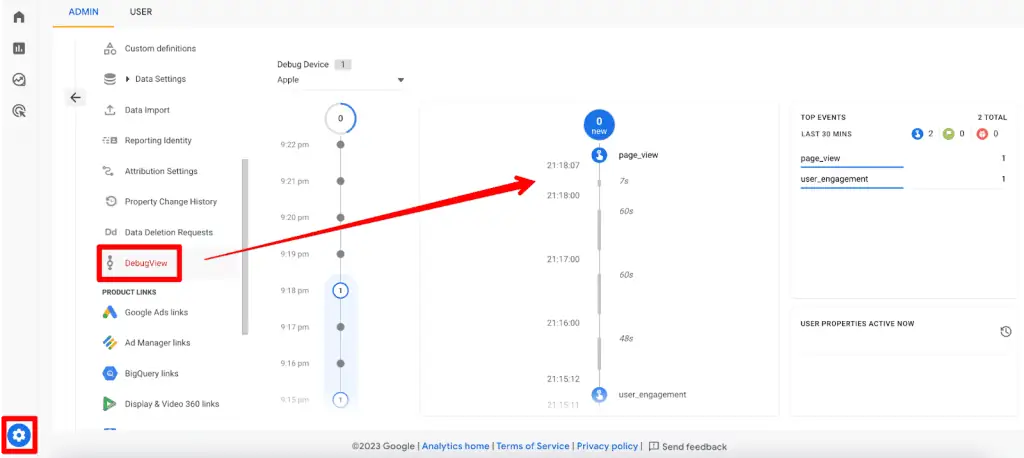
Task: Select the 9:18 pm minute marker
Action: pyautogui.click(x=340, y=291)
